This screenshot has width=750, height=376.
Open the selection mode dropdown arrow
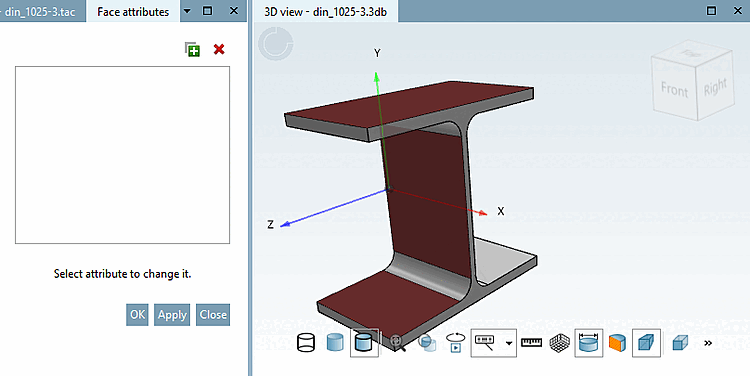point(509,343)
